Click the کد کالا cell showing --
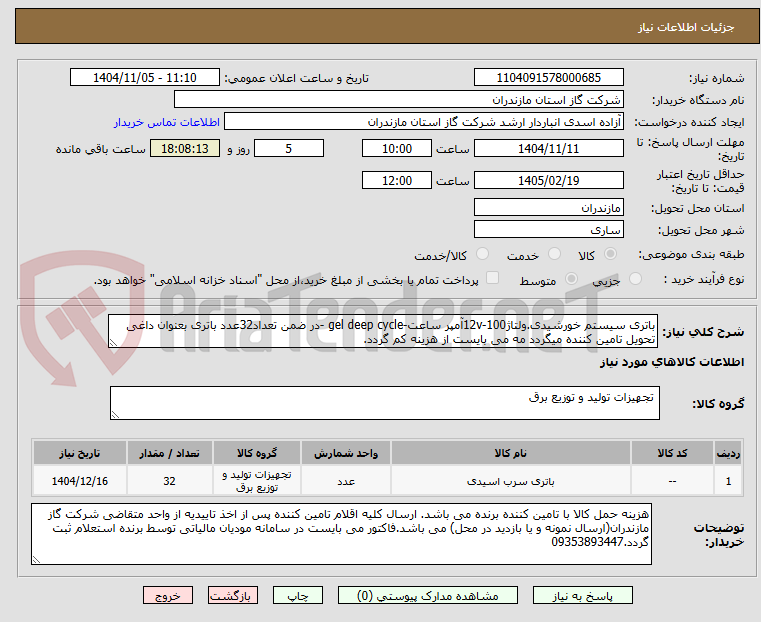761x622 pixels. pos(672,481)
